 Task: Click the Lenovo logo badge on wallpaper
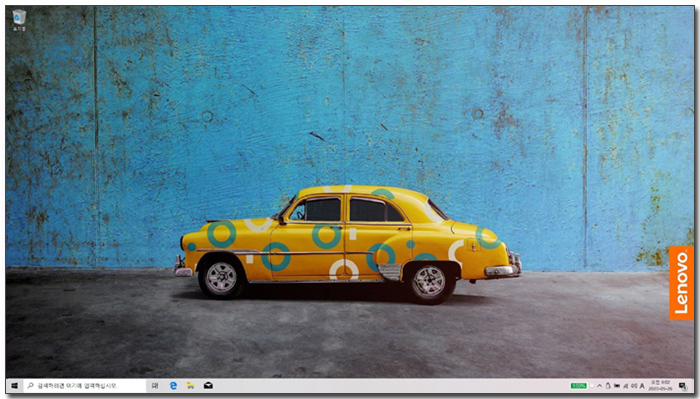681,283
